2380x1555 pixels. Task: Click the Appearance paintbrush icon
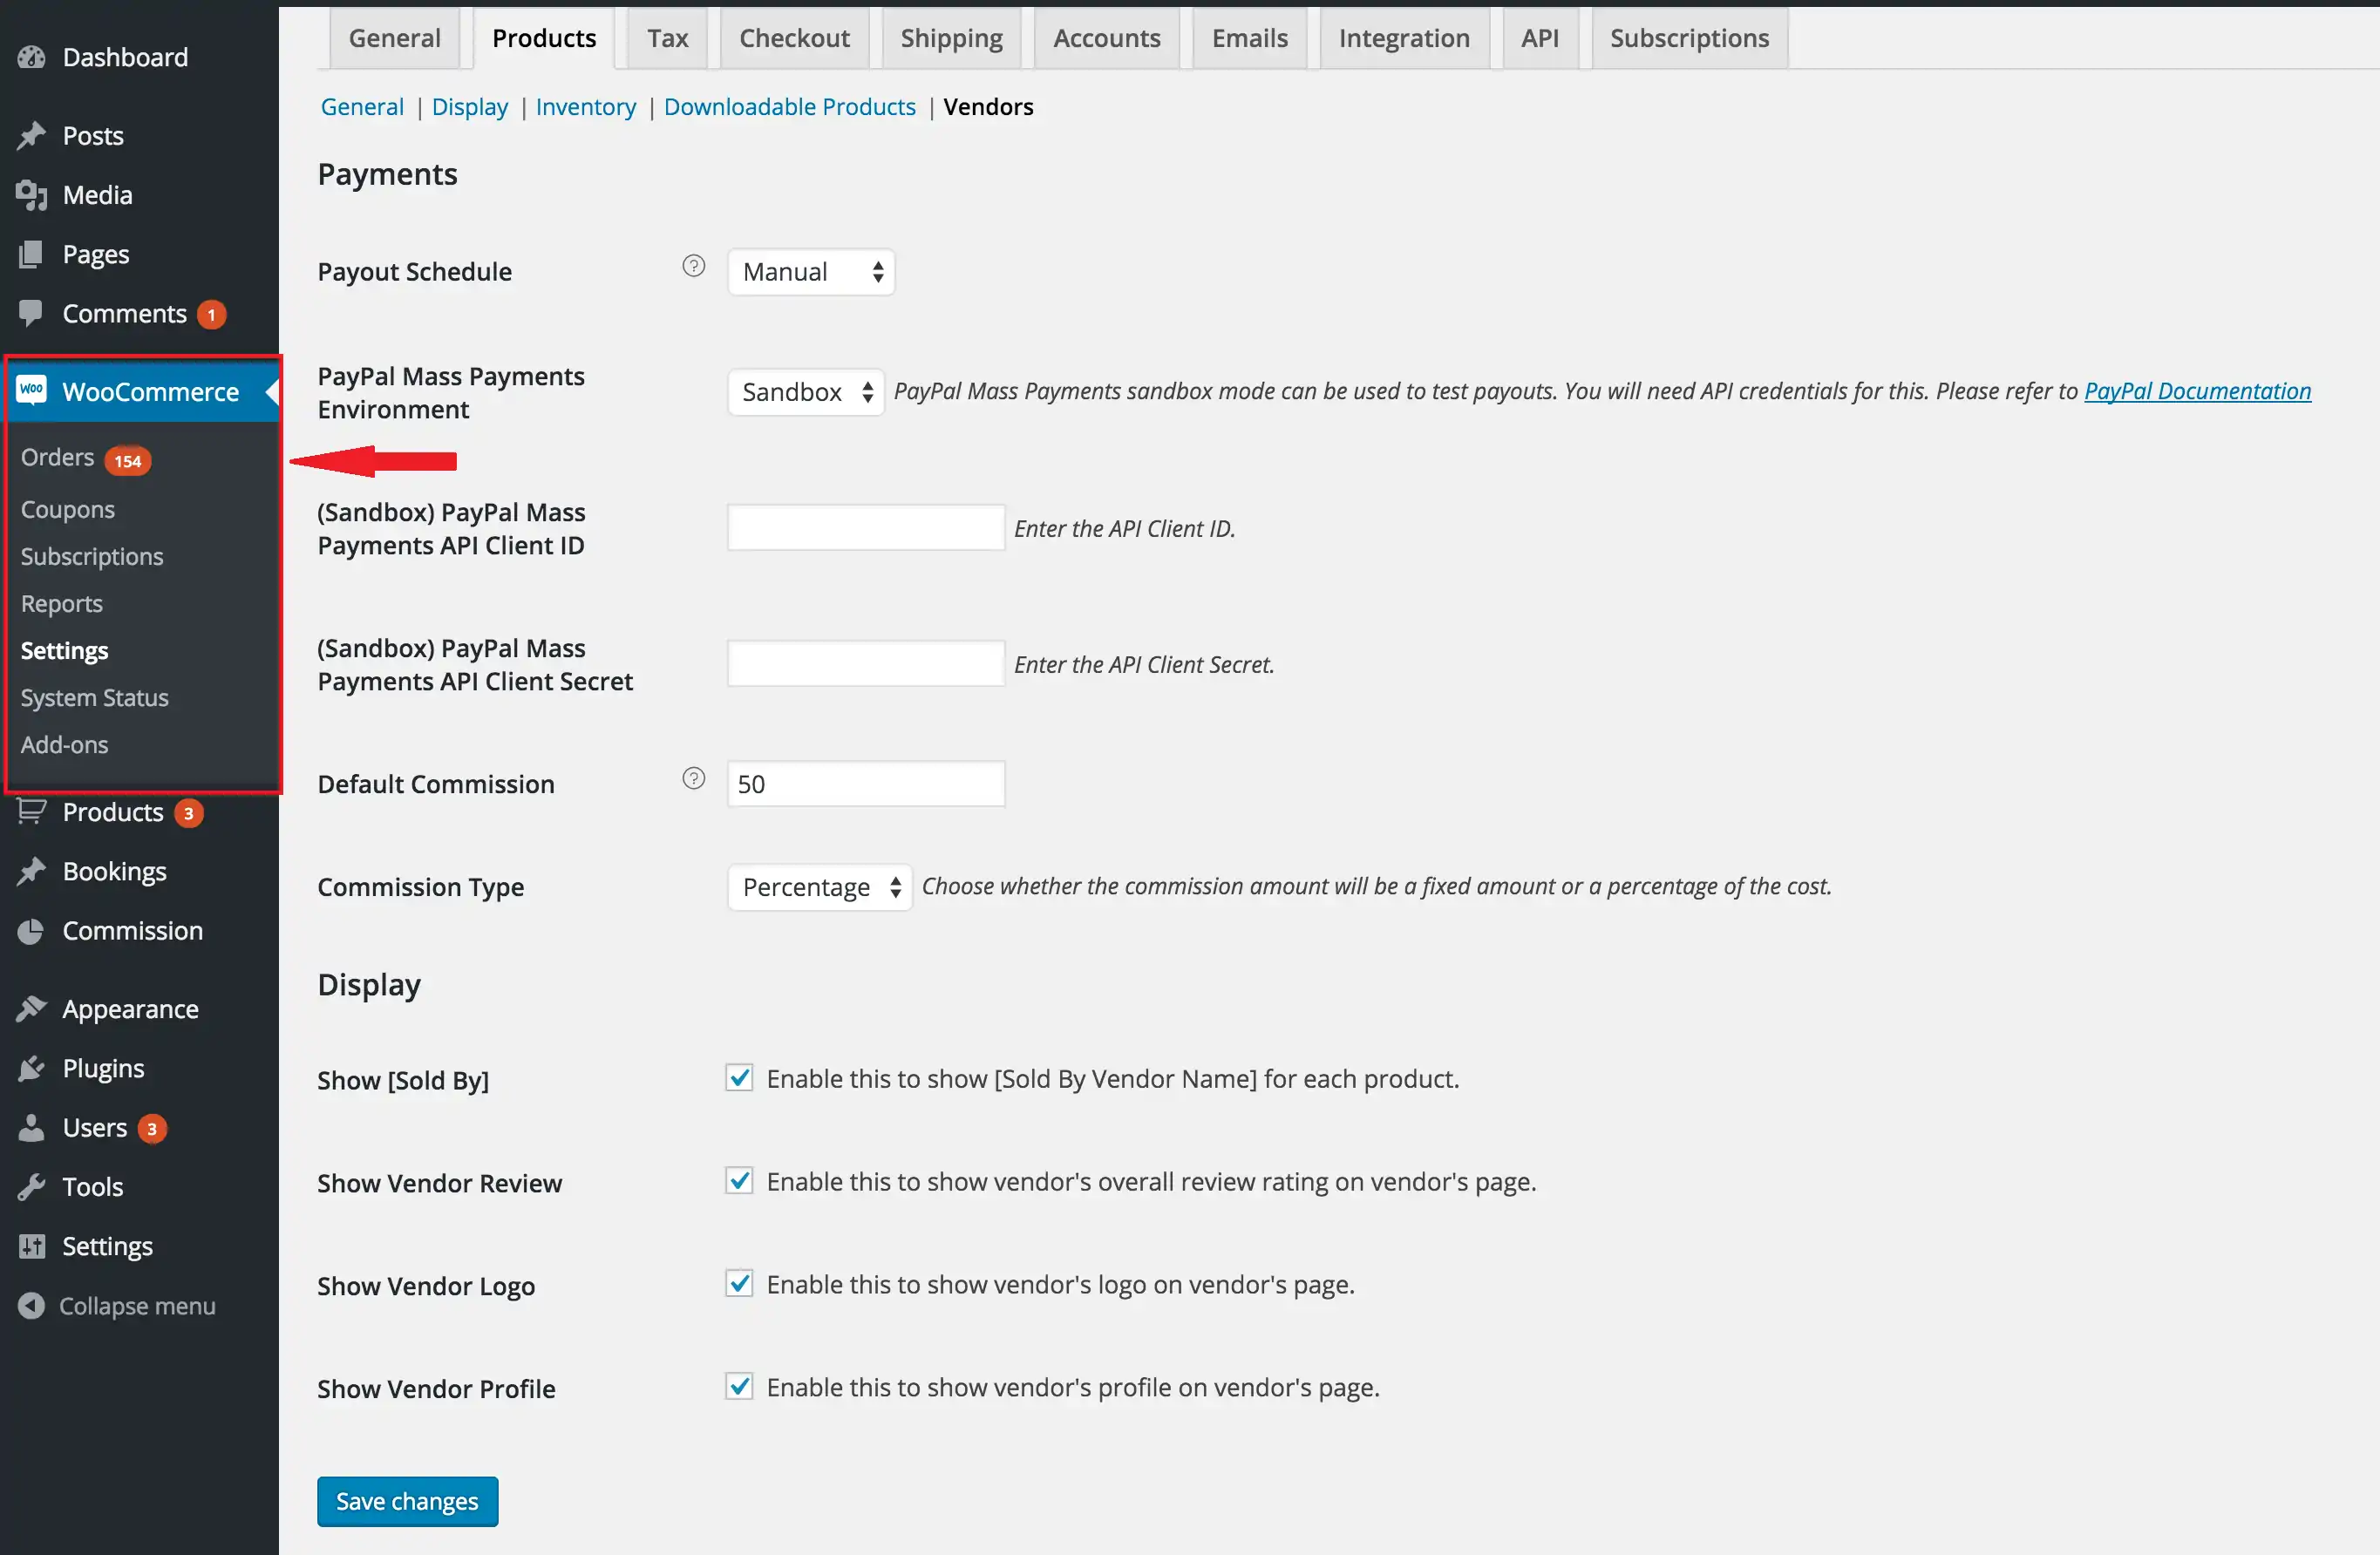pyautogui.click(x=31, y=1009)
